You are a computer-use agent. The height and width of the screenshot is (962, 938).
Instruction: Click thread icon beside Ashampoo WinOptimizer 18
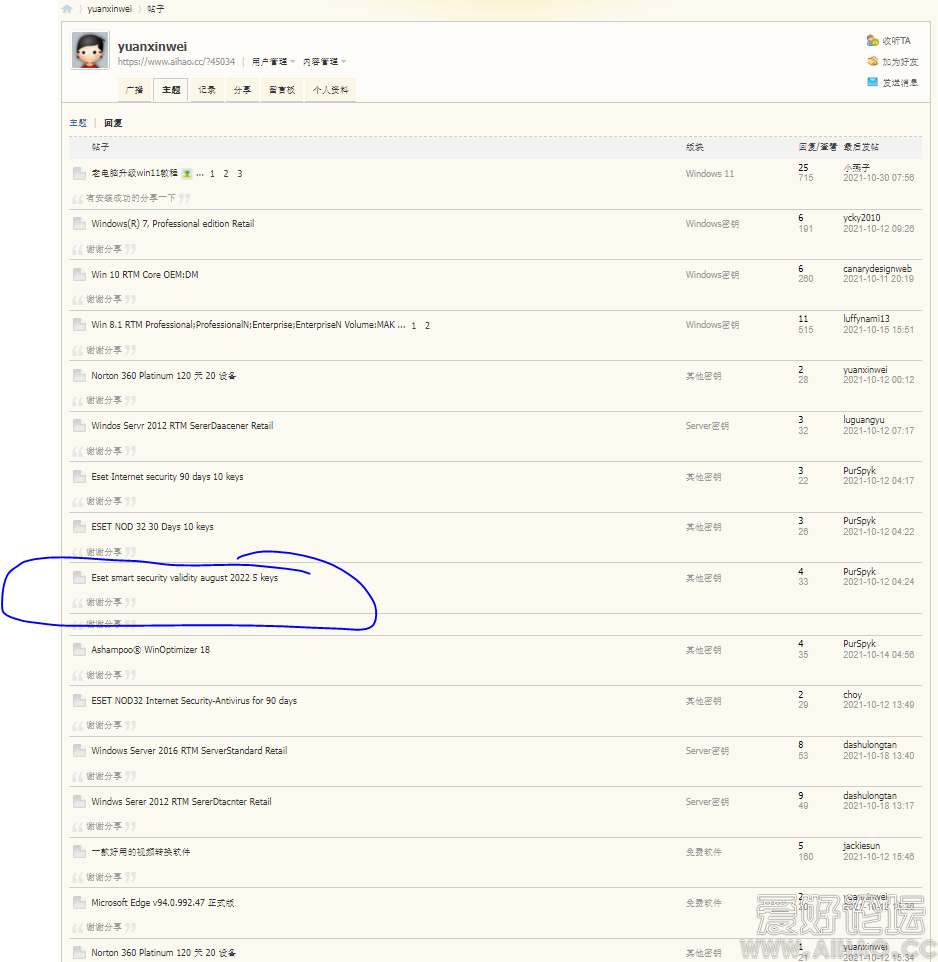point(80,650)
